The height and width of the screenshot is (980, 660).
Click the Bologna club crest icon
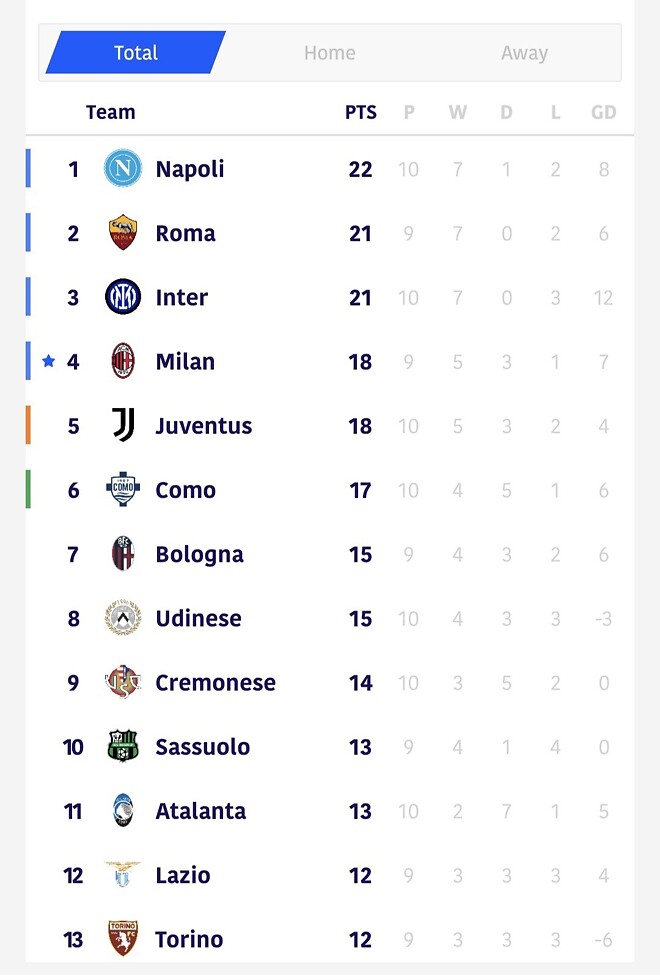[x=123, y=554]
